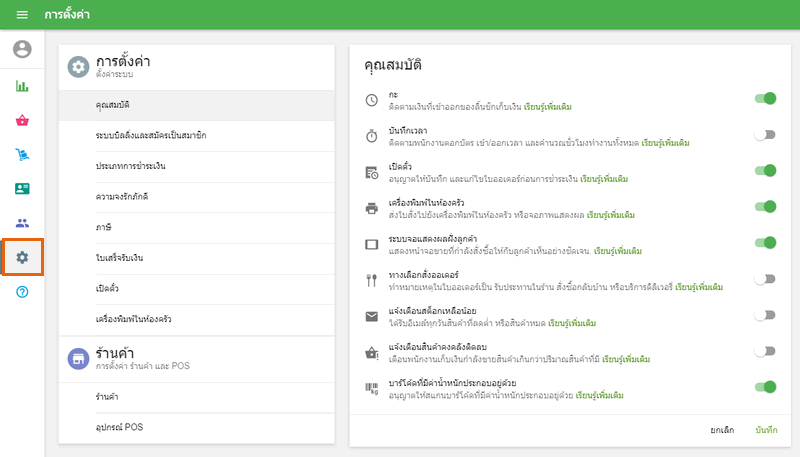The width and height of the screenshot is (800, 457).
Task: Open the reports bar chart icon
Action: point(22,86)
